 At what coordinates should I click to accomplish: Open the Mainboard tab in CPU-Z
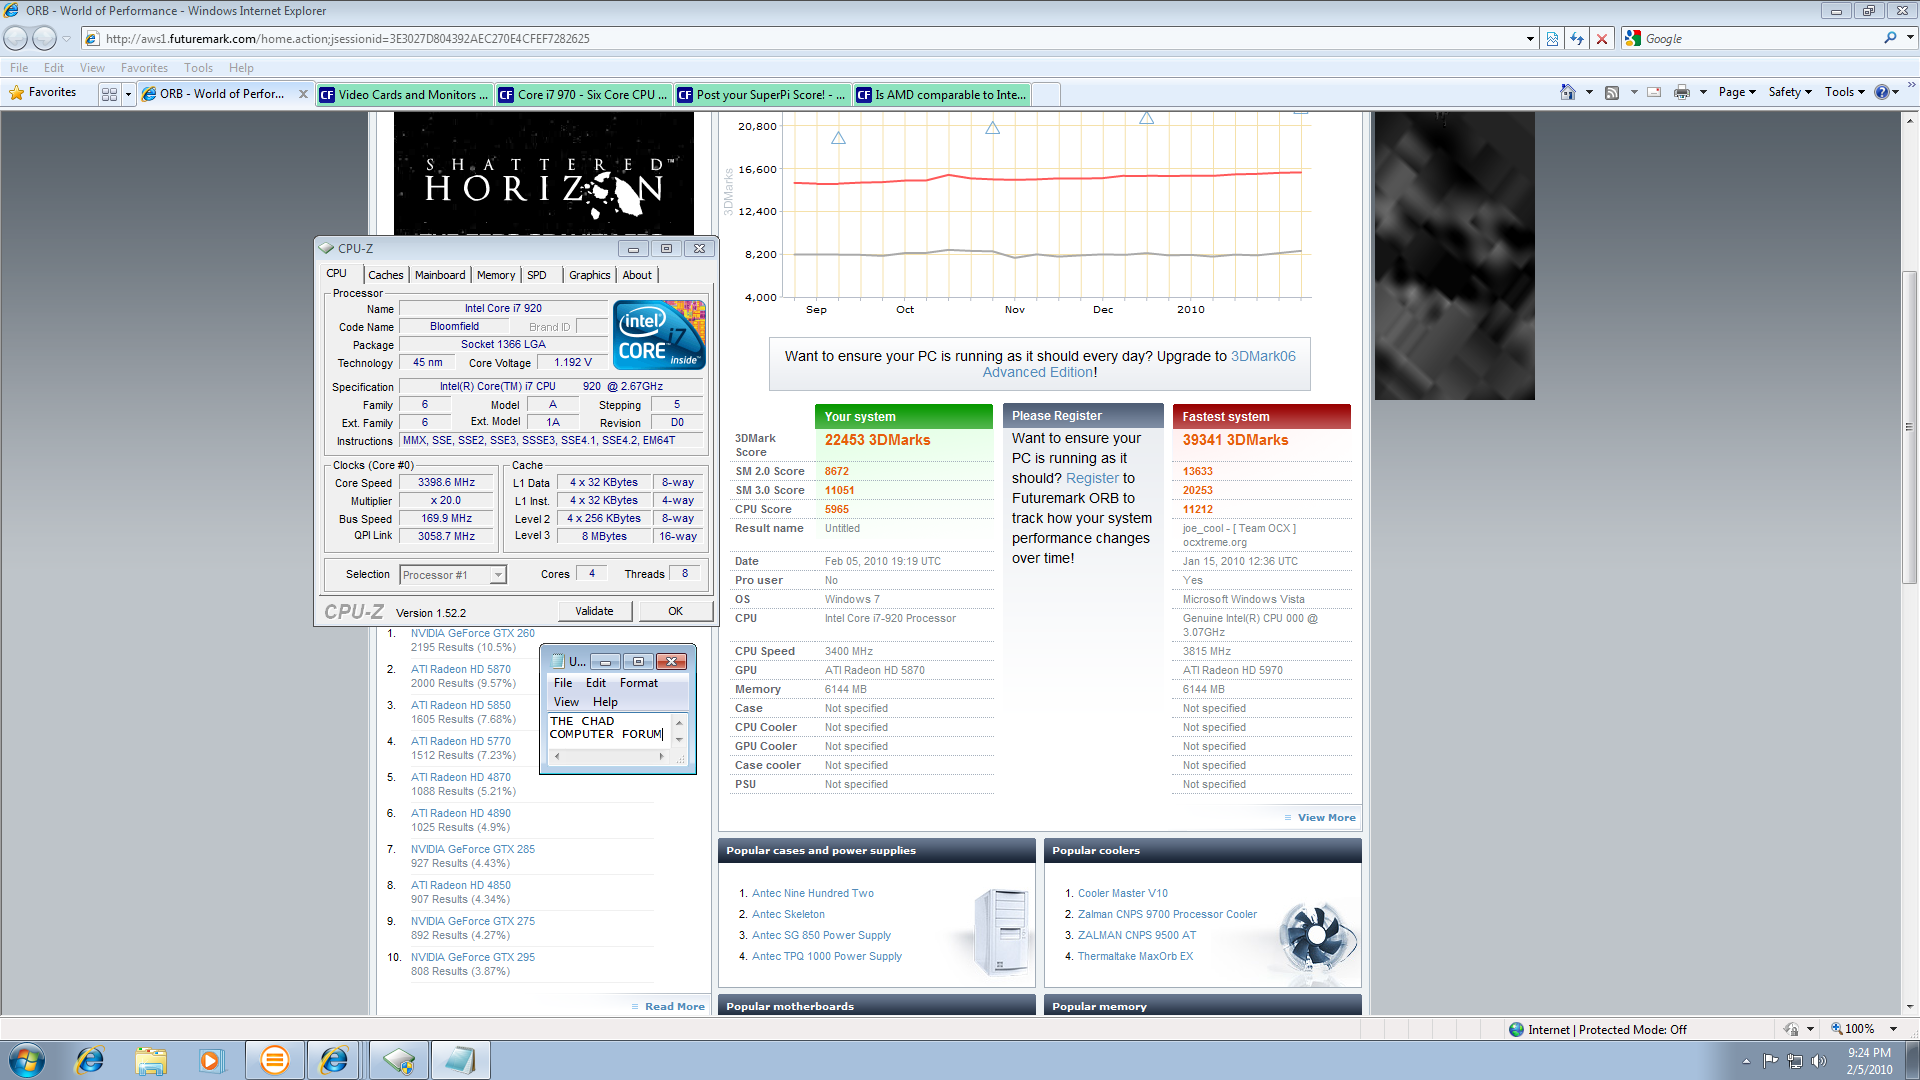point(440,275)
